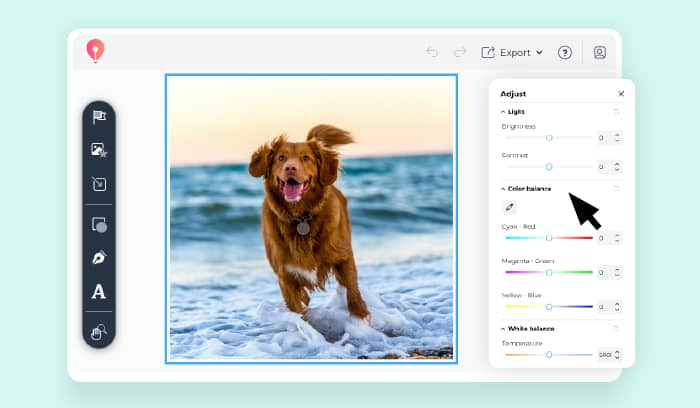Viewport: 700px width, 408px height.
Task: Open the help question mark
Action: 565,53
